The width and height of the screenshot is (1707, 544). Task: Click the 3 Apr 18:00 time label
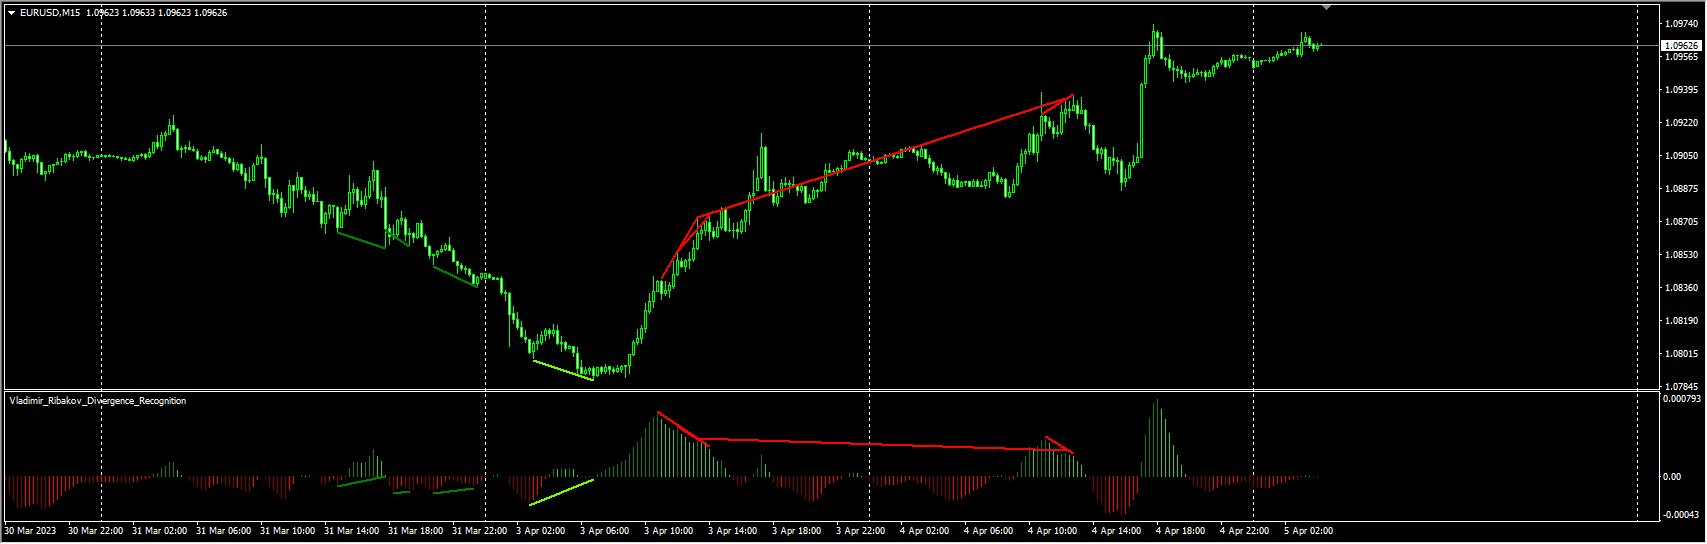796,531
